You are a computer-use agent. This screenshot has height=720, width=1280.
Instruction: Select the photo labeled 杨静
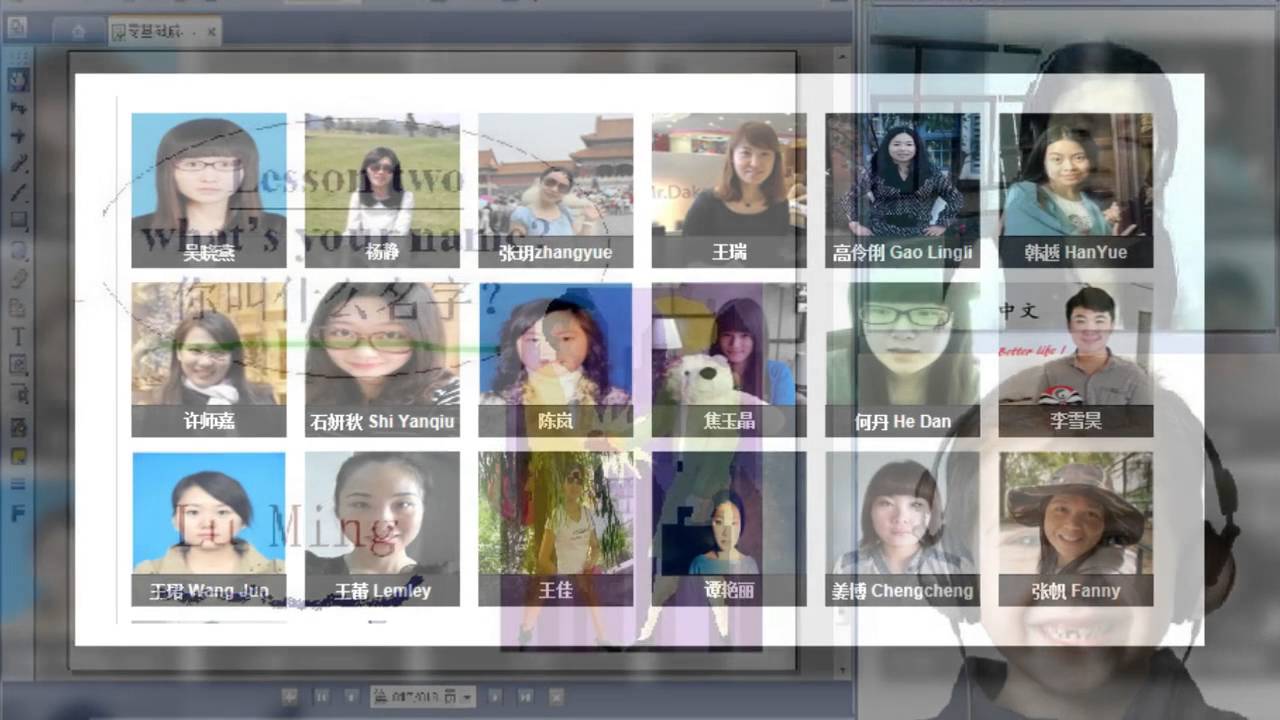382,190
